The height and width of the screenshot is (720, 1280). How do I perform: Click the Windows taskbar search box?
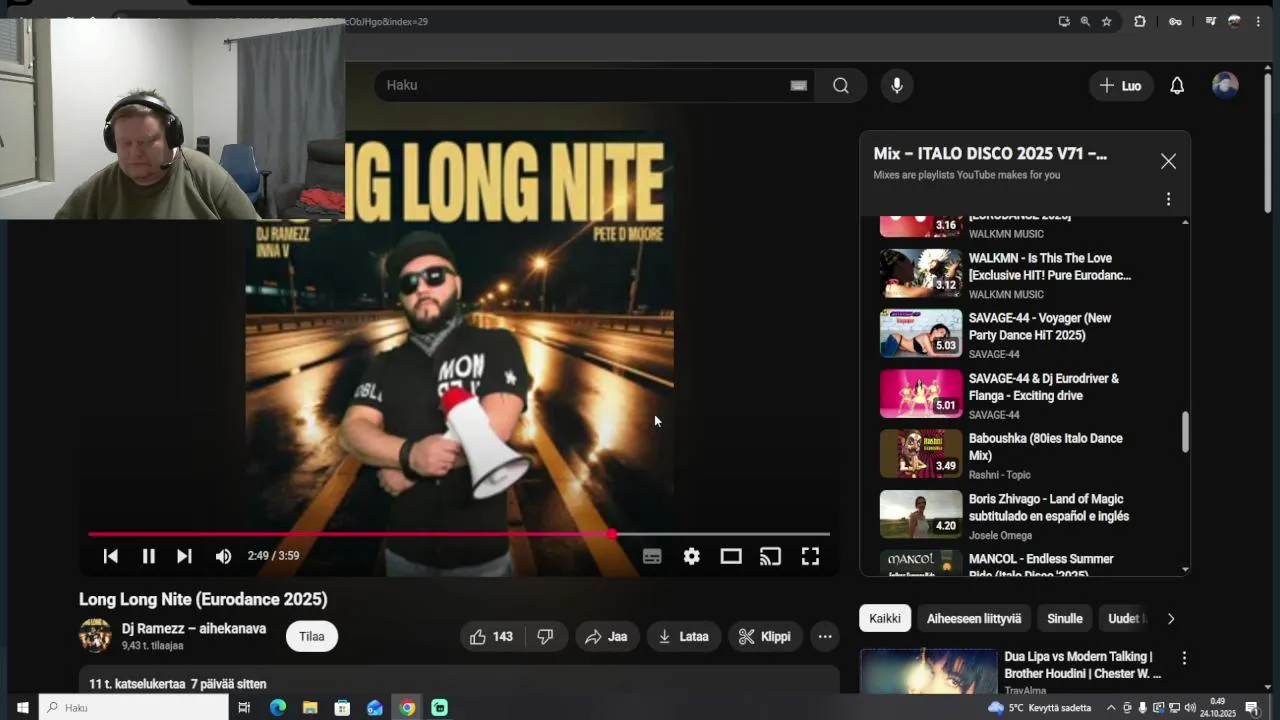[x=135, y=707]
